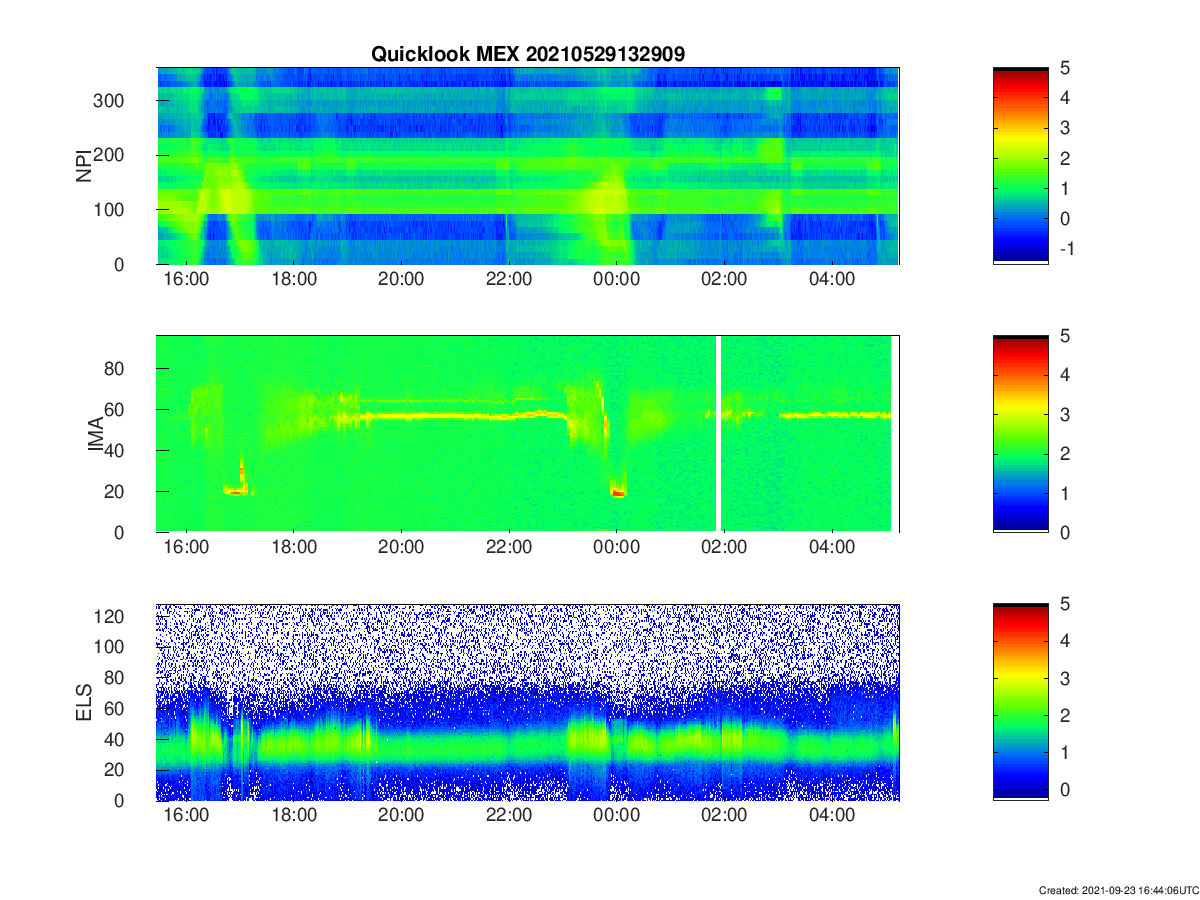Viewport: 1200px width, 900px height.
Task: Click the white data gap in the IMA panel
Action: (719, 434)
